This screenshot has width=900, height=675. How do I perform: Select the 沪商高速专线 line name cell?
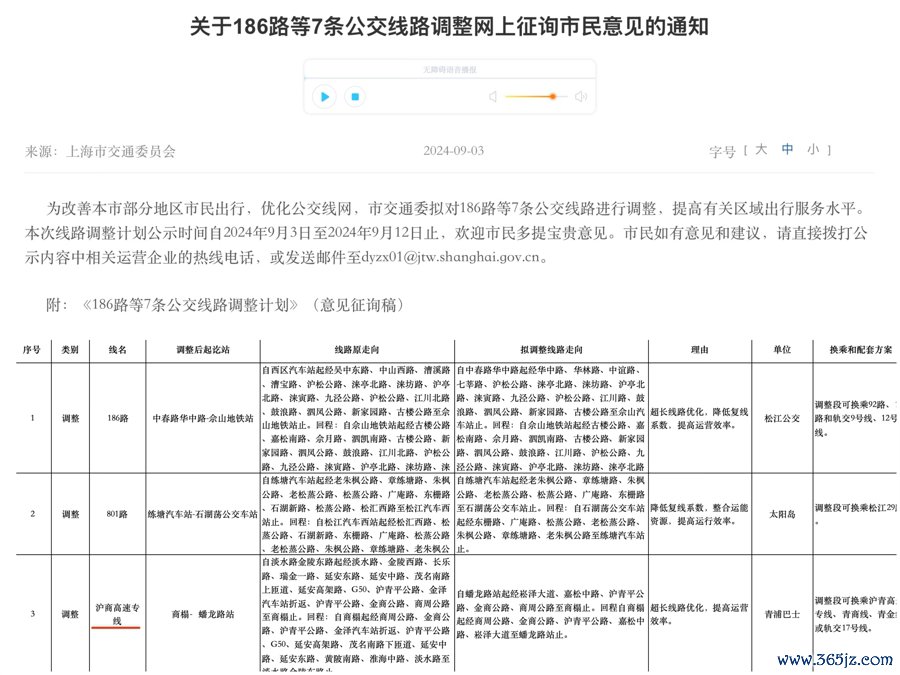[x=118, y=614]
